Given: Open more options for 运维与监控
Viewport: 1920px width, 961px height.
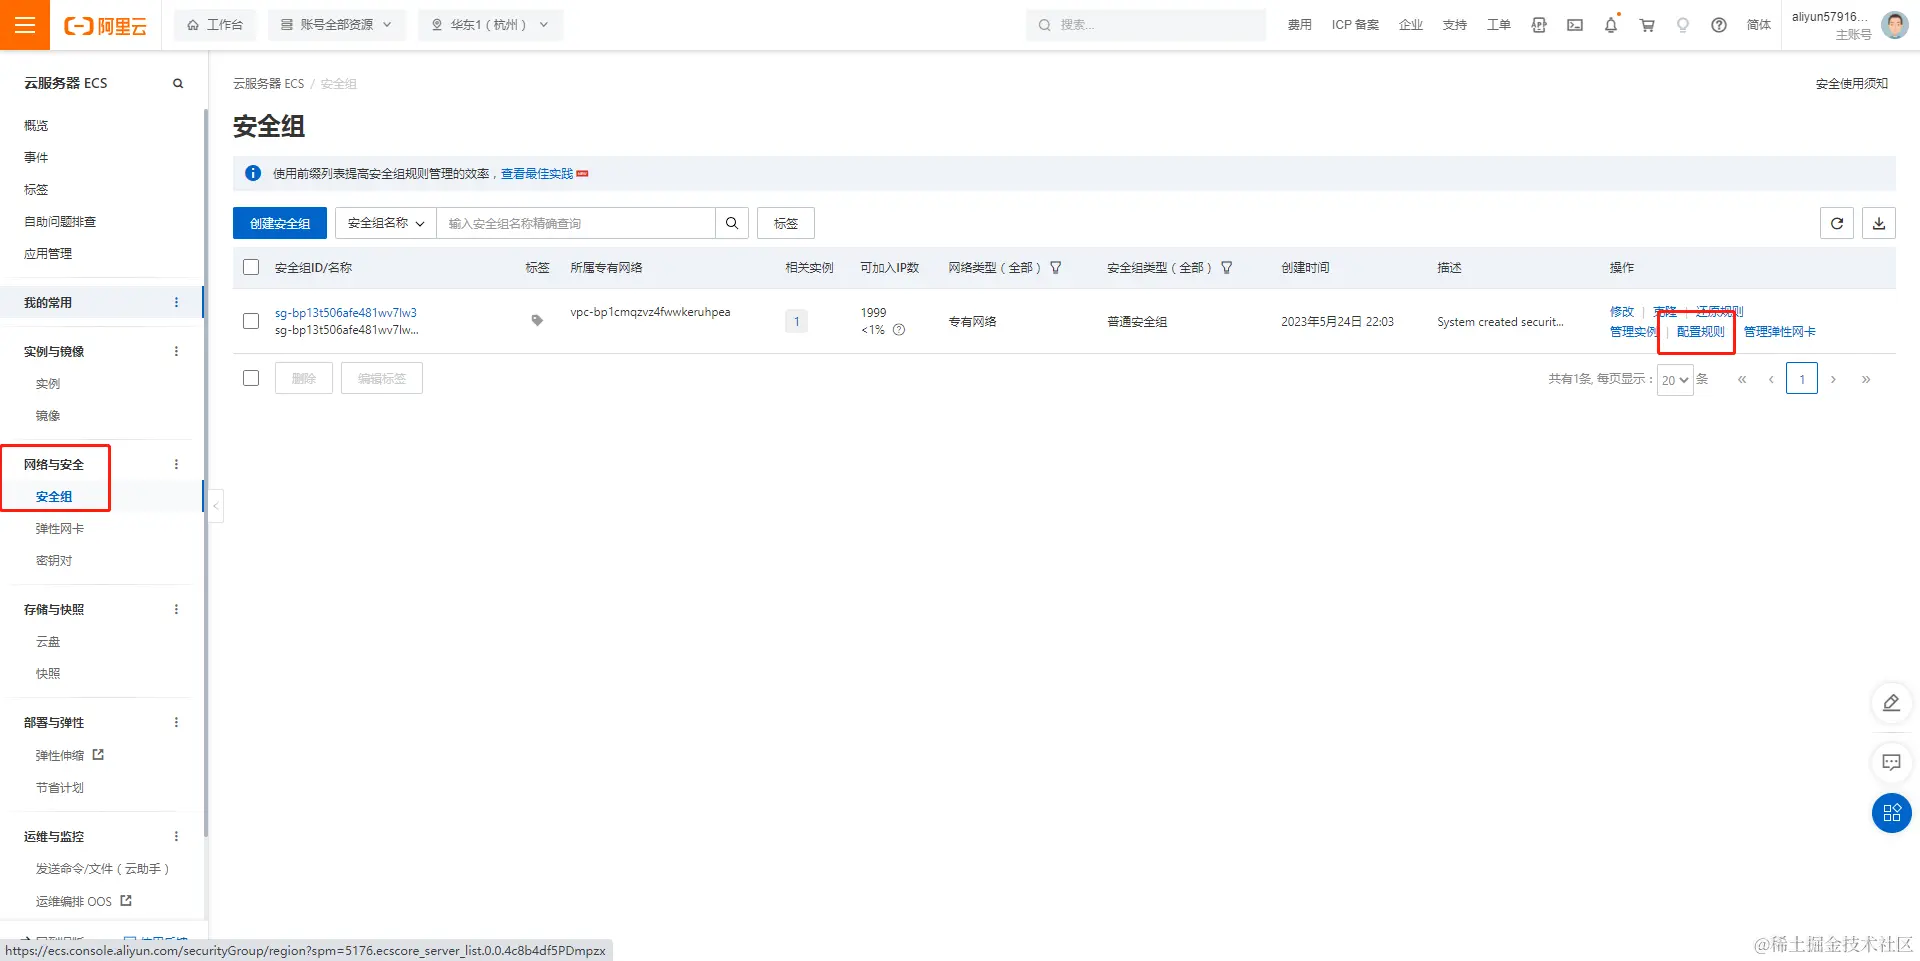Looking at the screenshot, I should click(x=177, y=836).
